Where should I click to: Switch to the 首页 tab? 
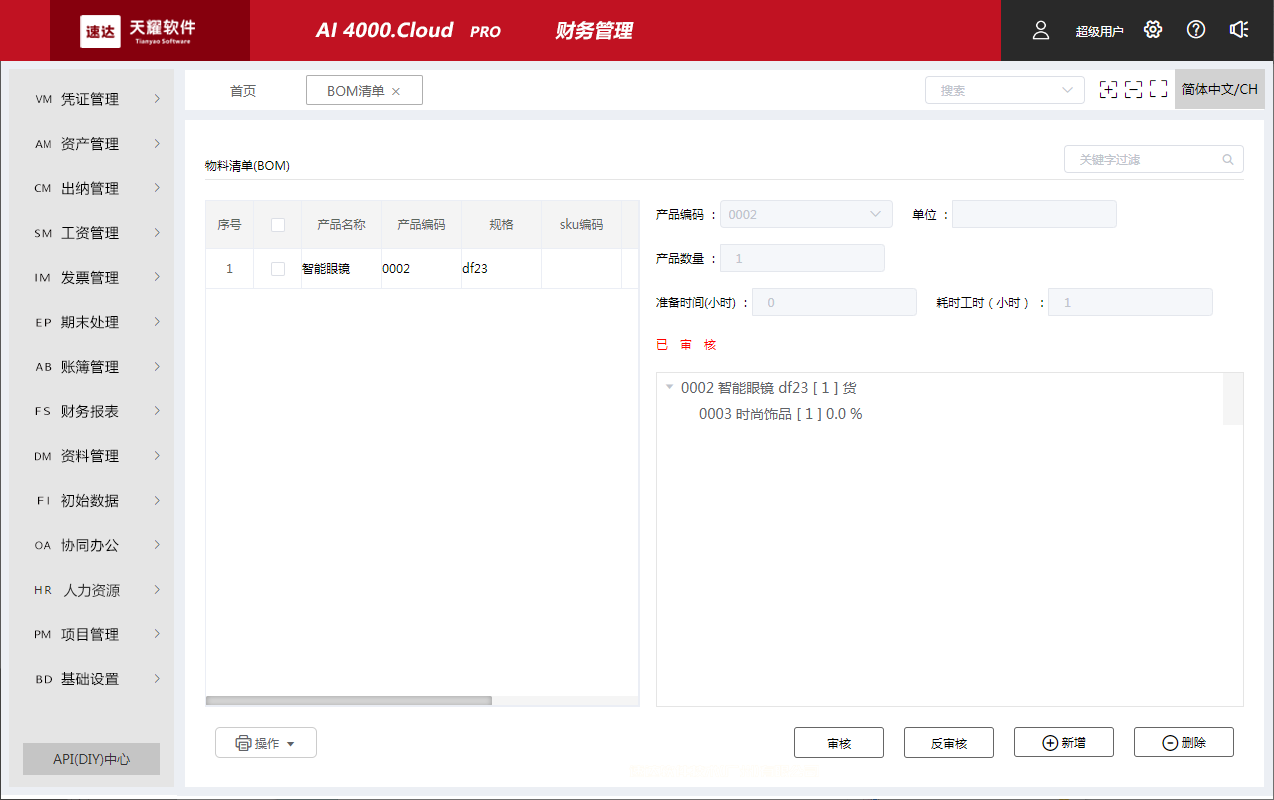click(242, 89)
